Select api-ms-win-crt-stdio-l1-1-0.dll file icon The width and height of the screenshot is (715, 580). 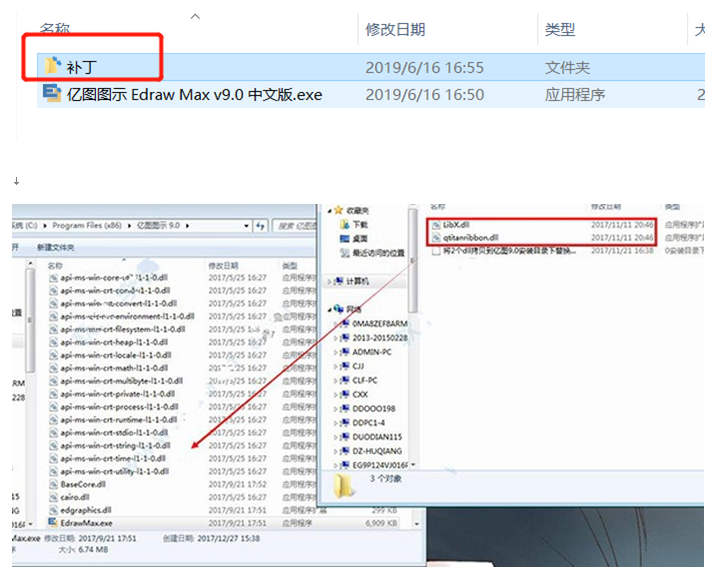pyautogui.click(x=53, y=433)
